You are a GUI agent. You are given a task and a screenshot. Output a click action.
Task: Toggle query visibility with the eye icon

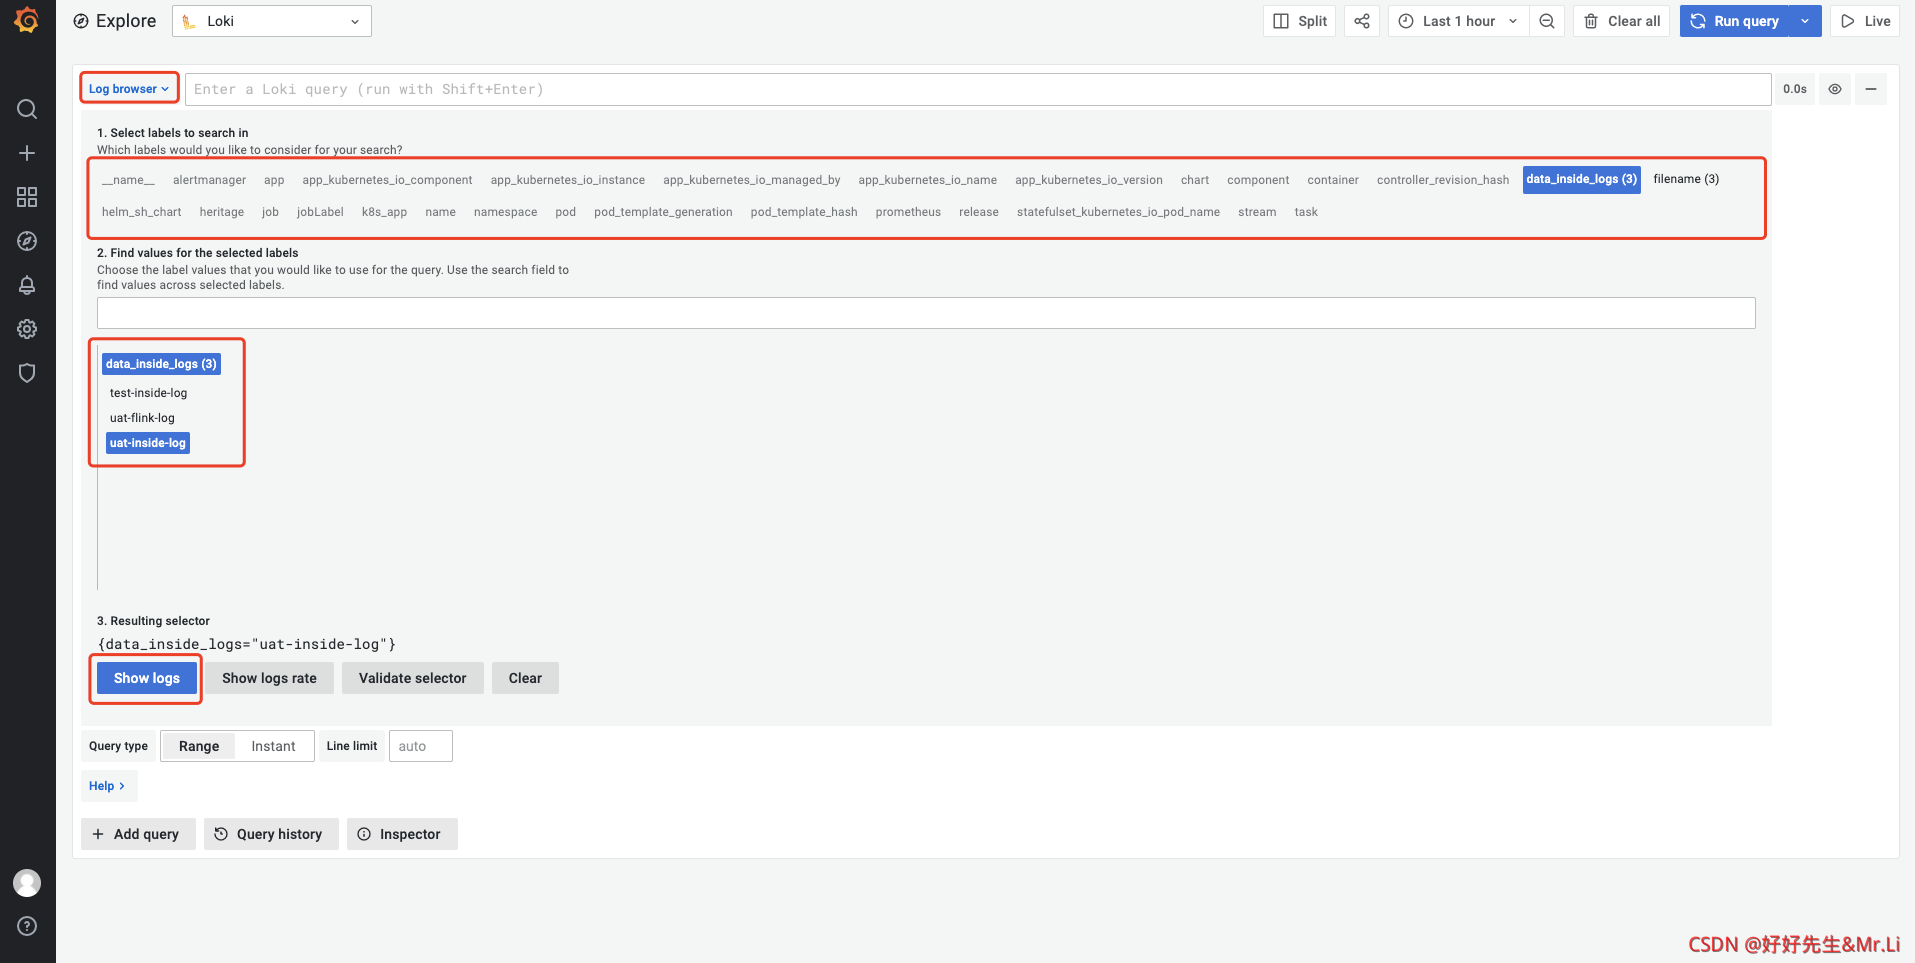click(x=1835, y=89)
